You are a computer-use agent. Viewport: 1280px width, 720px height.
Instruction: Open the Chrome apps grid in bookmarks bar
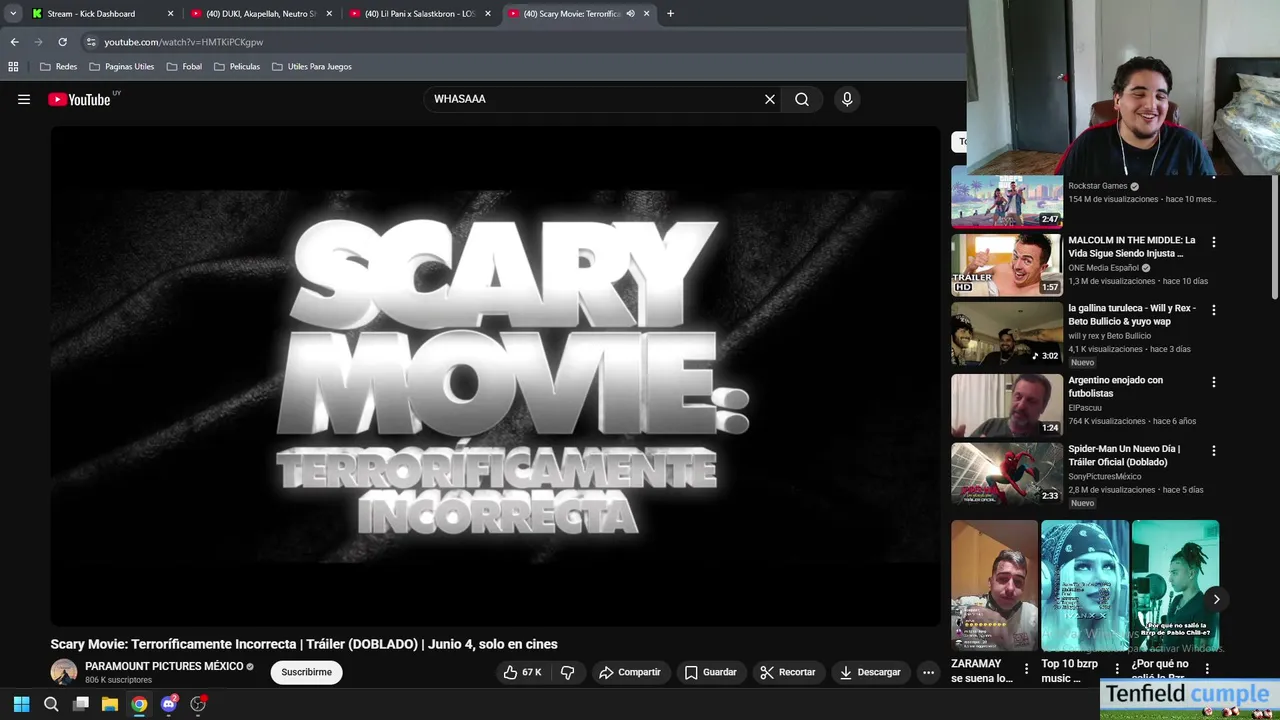[13, 67]
